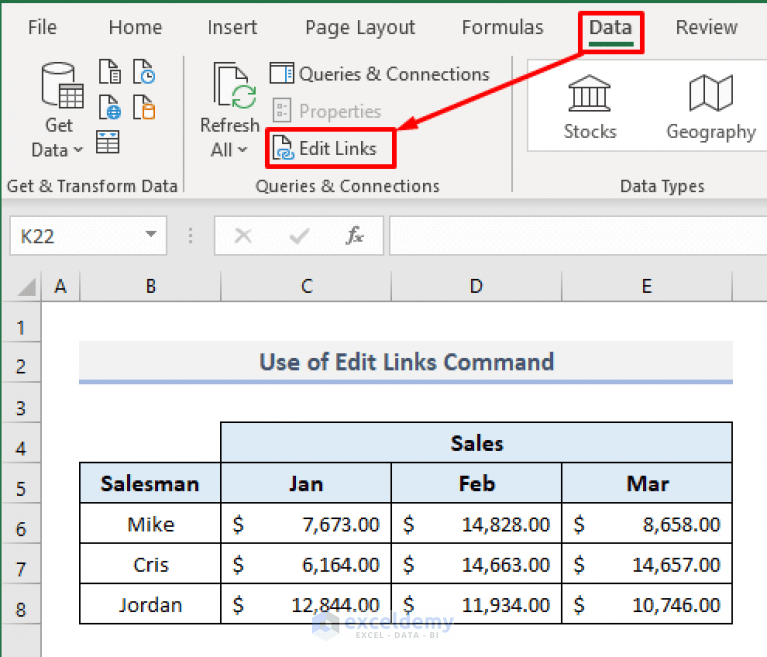Select the cell with 10,746.00

click(x=647, y=604)
